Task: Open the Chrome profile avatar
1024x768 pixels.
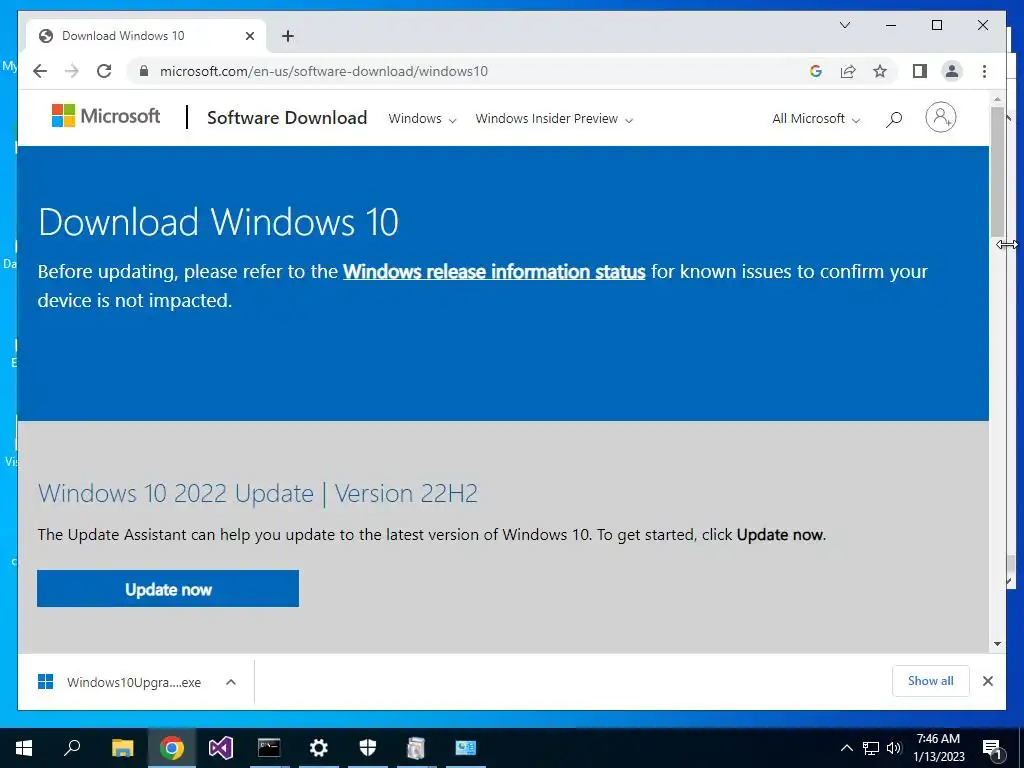Action: point(952,71)
